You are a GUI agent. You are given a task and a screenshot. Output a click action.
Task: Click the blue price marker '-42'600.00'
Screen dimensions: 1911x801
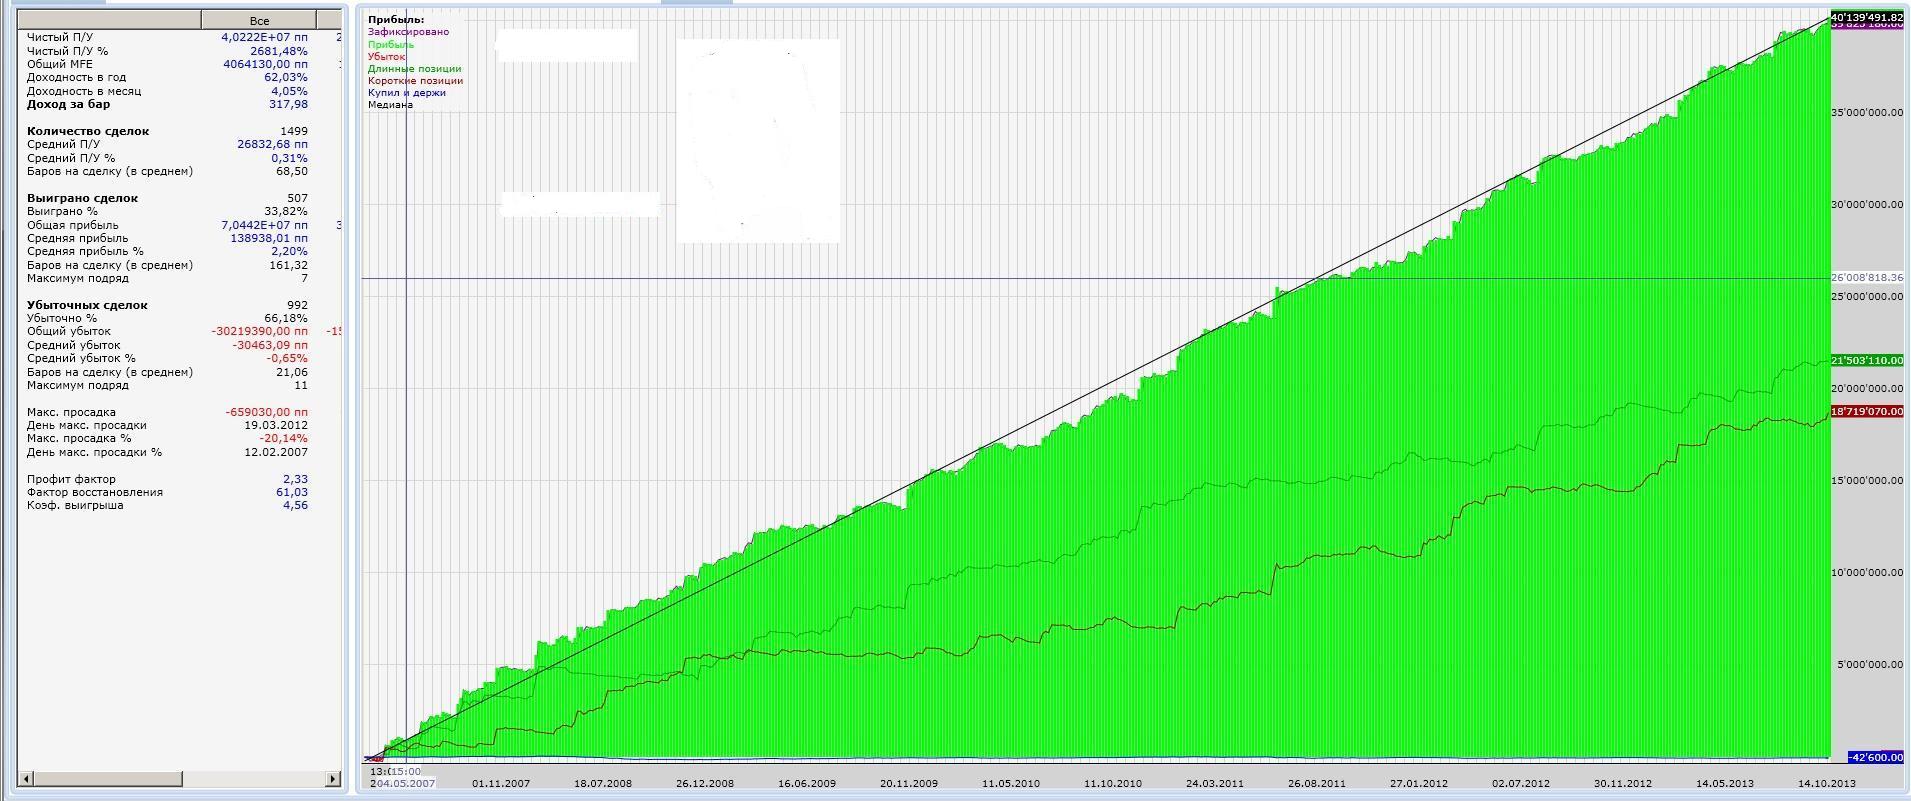point(1876,757)
